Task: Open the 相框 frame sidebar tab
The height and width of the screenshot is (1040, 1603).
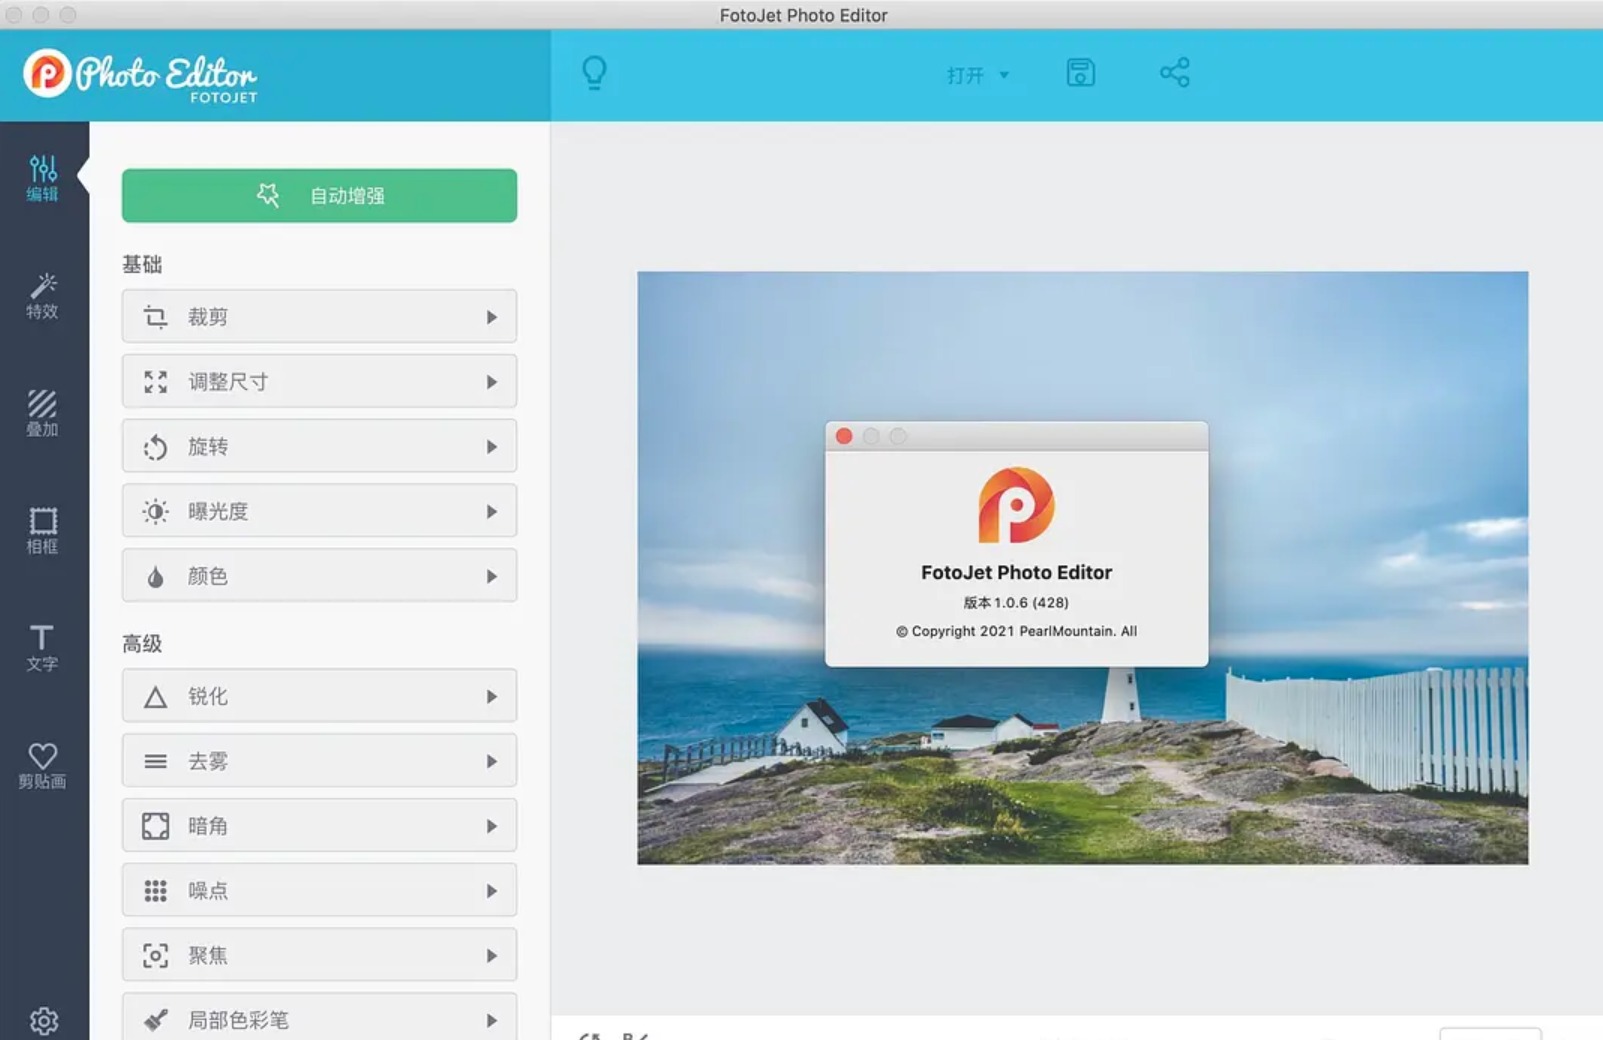Action: click(x=43, y=530)
